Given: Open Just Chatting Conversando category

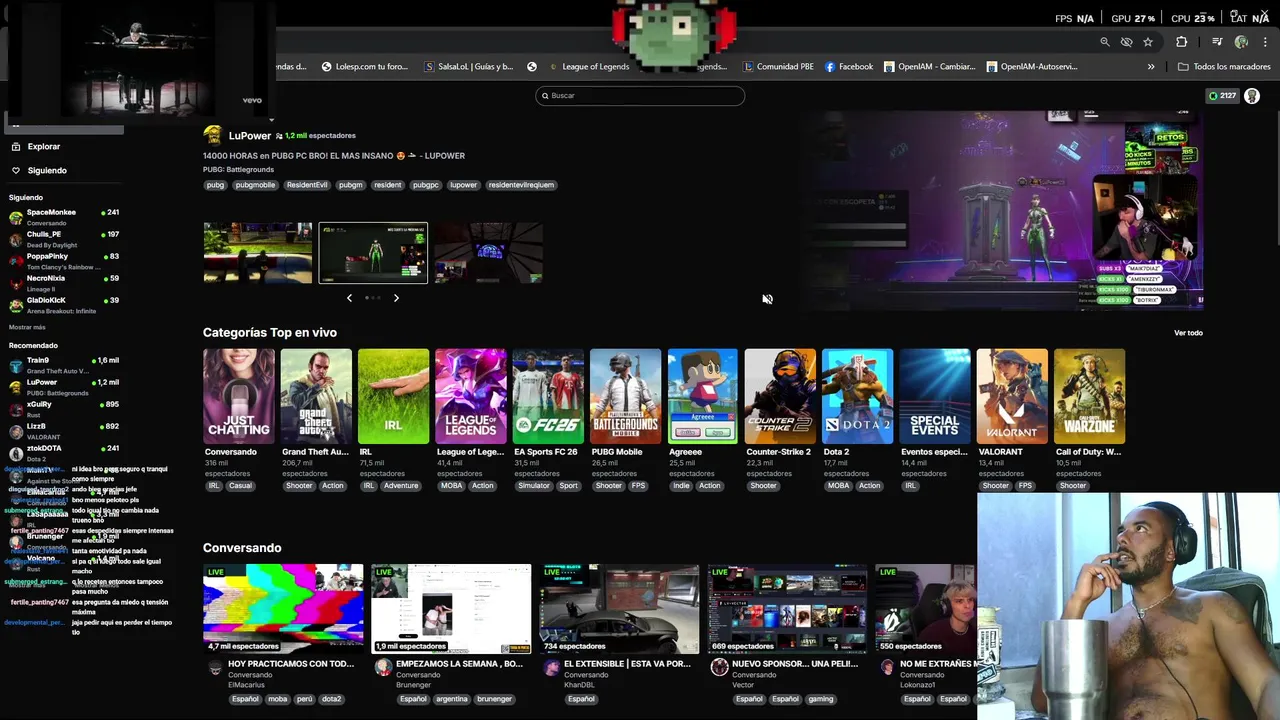Looking at the screenshot, I should tap(239, 396).
